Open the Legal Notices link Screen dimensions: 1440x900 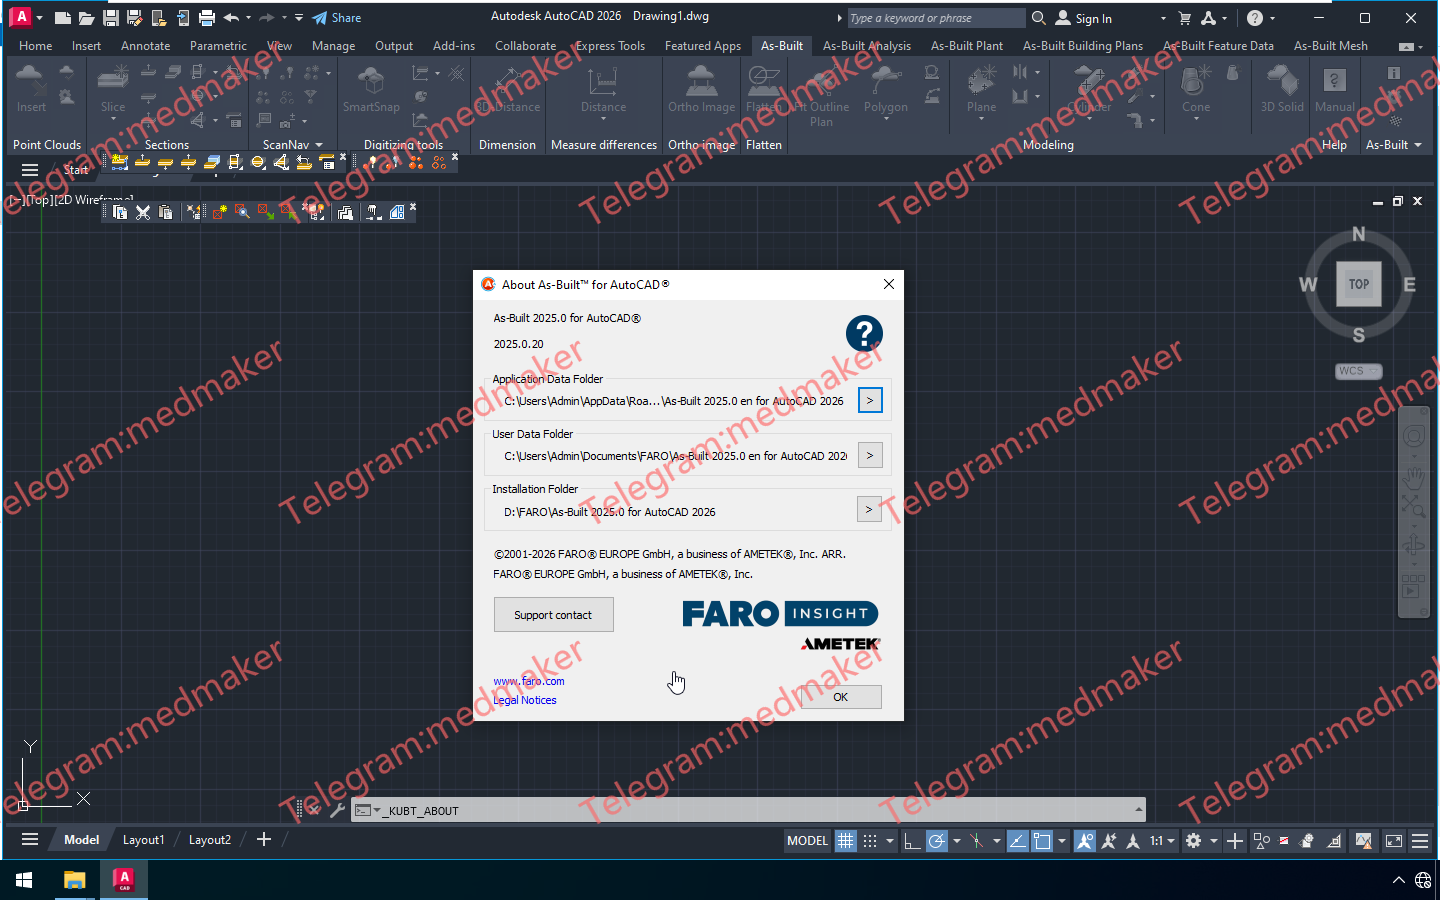tap(525, 700)
